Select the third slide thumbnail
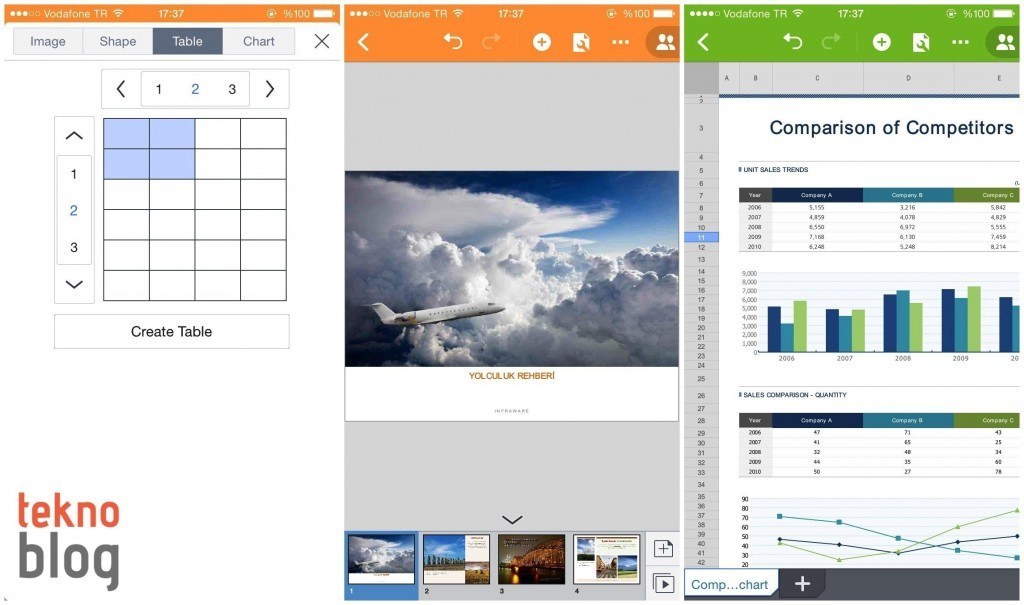This screenshot has height=605, width=1024. click(531, 559)
